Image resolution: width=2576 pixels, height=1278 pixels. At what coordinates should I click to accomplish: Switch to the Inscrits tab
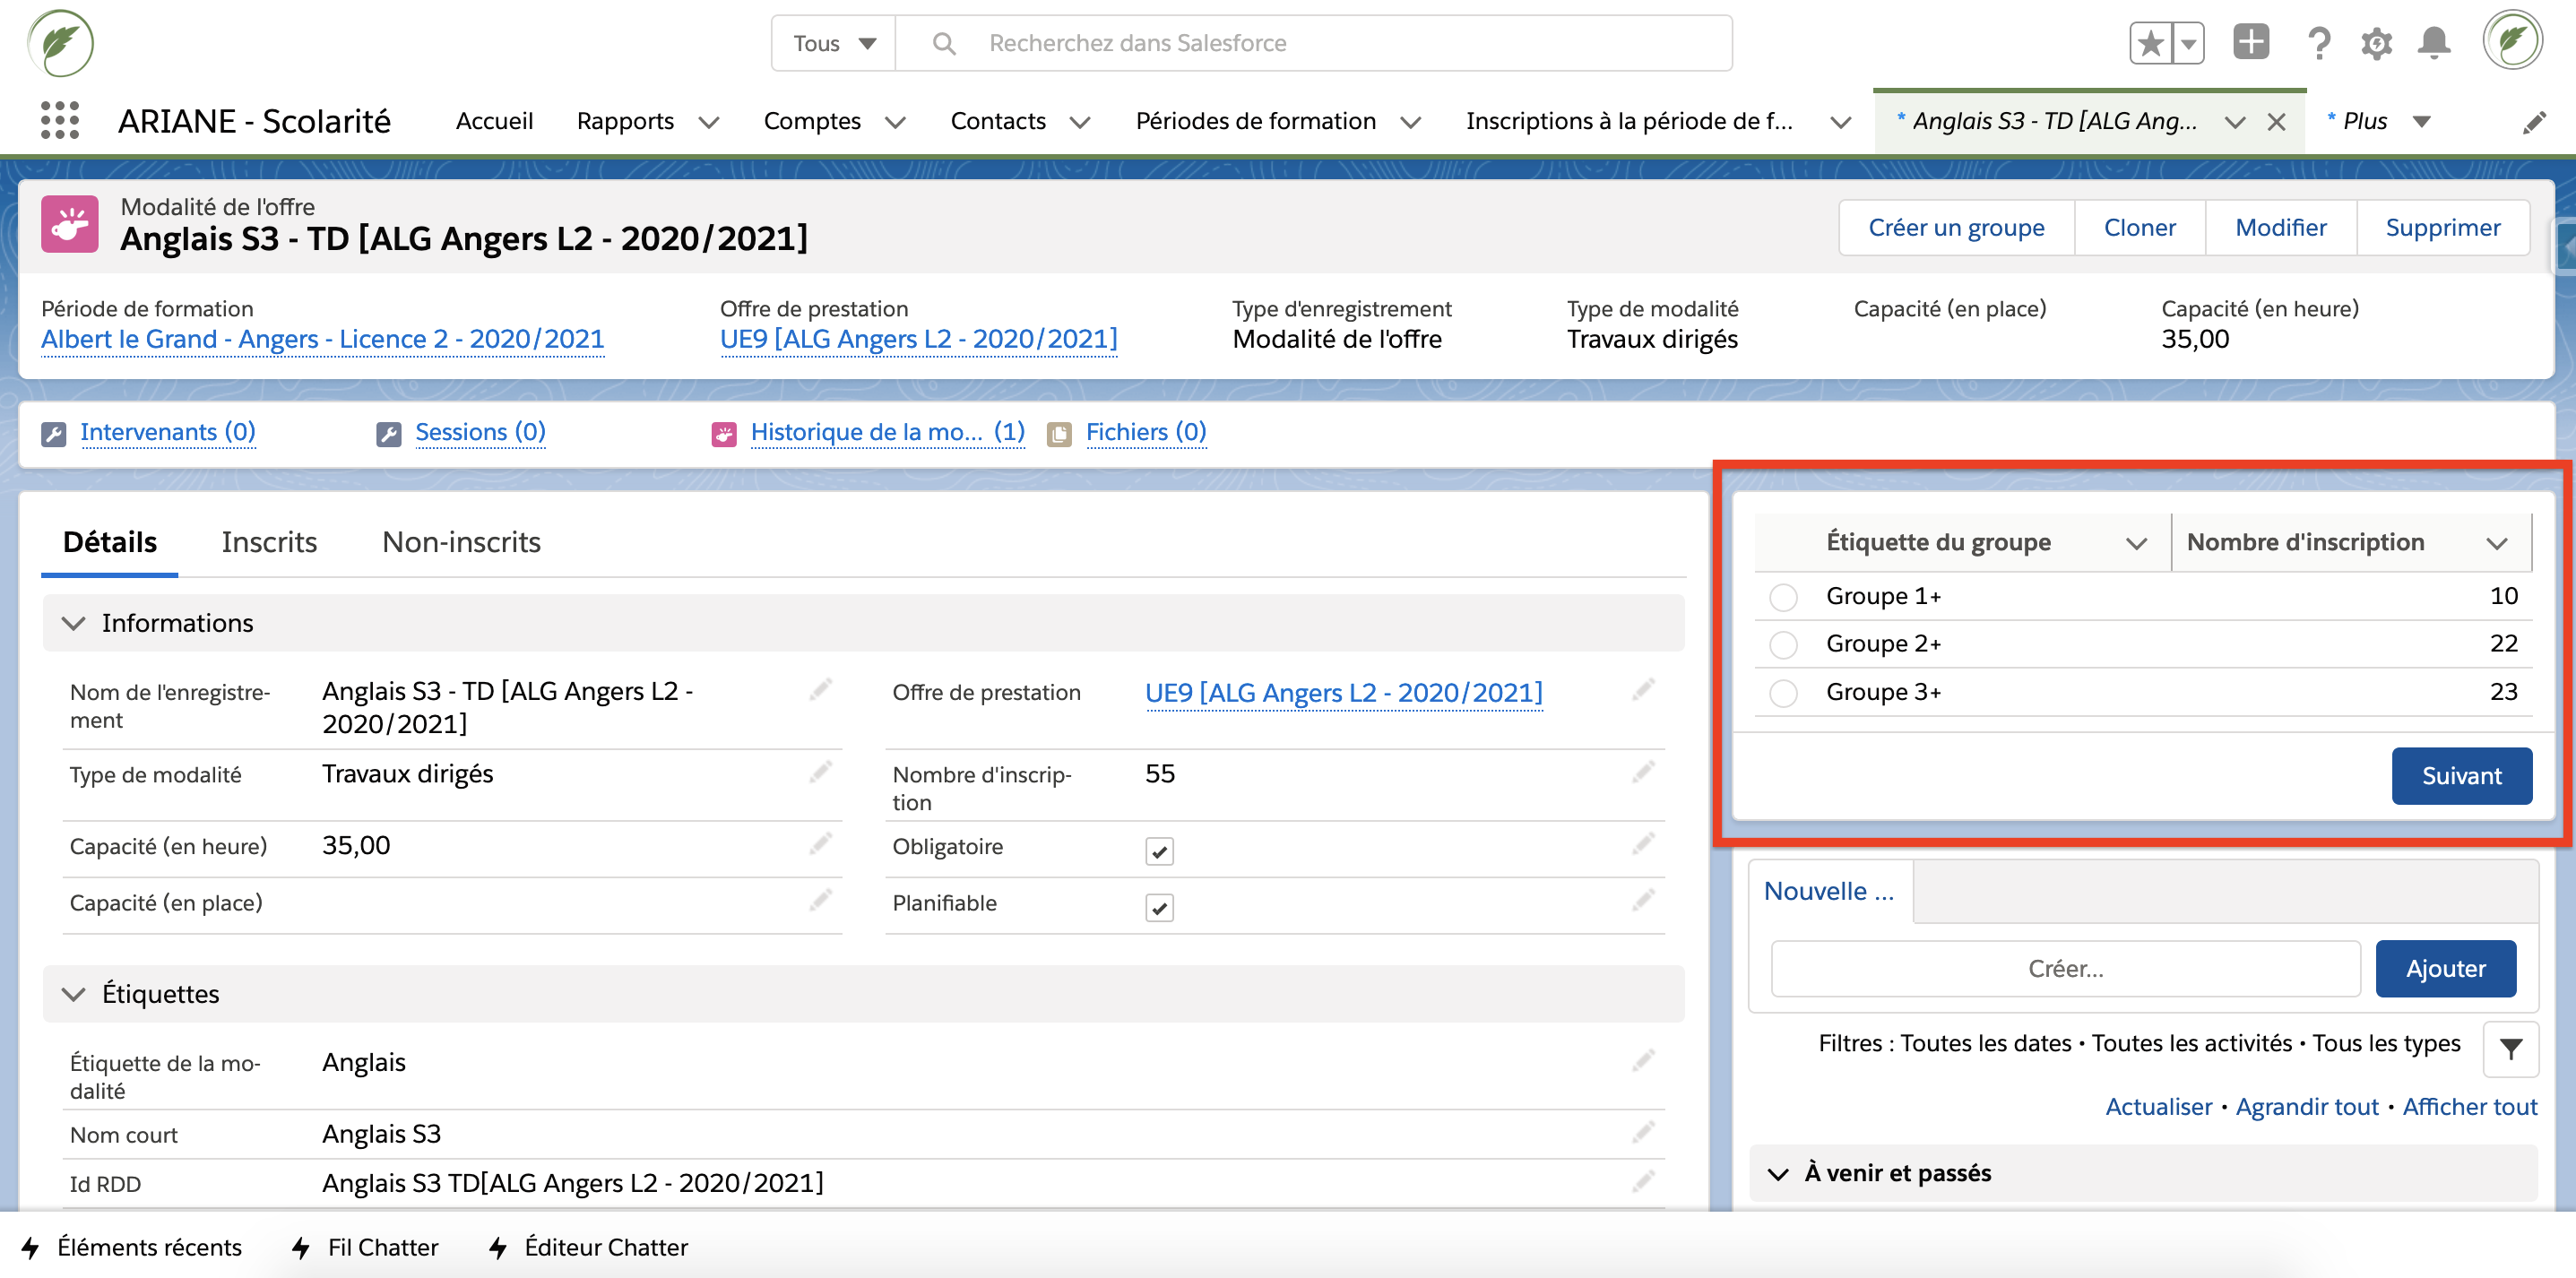(x=269, y=542)
